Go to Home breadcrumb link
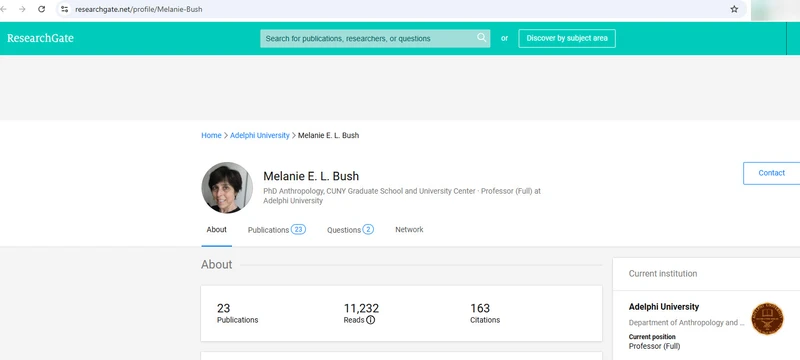800x360 pixels. tap(211, 135)
